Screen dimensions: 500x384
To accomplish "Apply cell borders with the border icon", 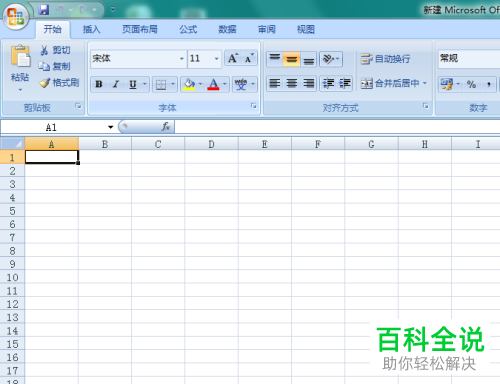I will [161, 84].
